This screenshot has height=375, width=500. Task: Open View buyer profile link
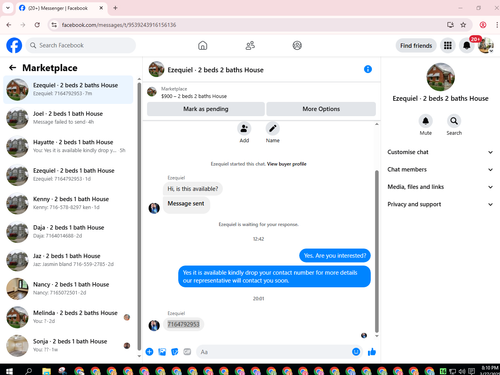(286, 164)
